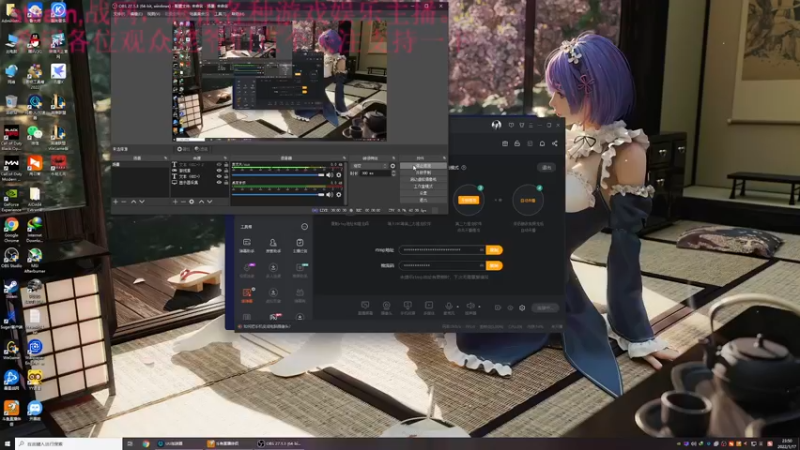Hide the first text source in OBS sources list
This screenshot has width=800, height=450.
[x=219, y=164]
